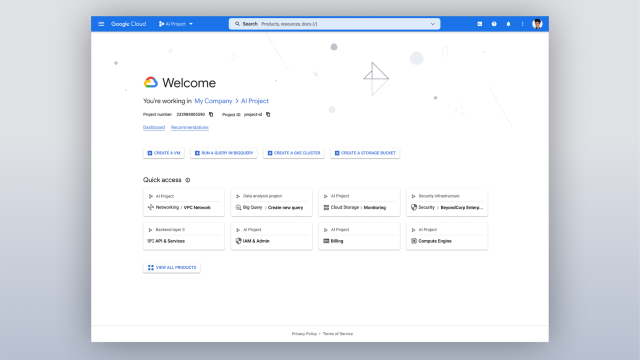Copy the project number to clipboard
This screenshot has width=640, height=360.
pos(211,114)
